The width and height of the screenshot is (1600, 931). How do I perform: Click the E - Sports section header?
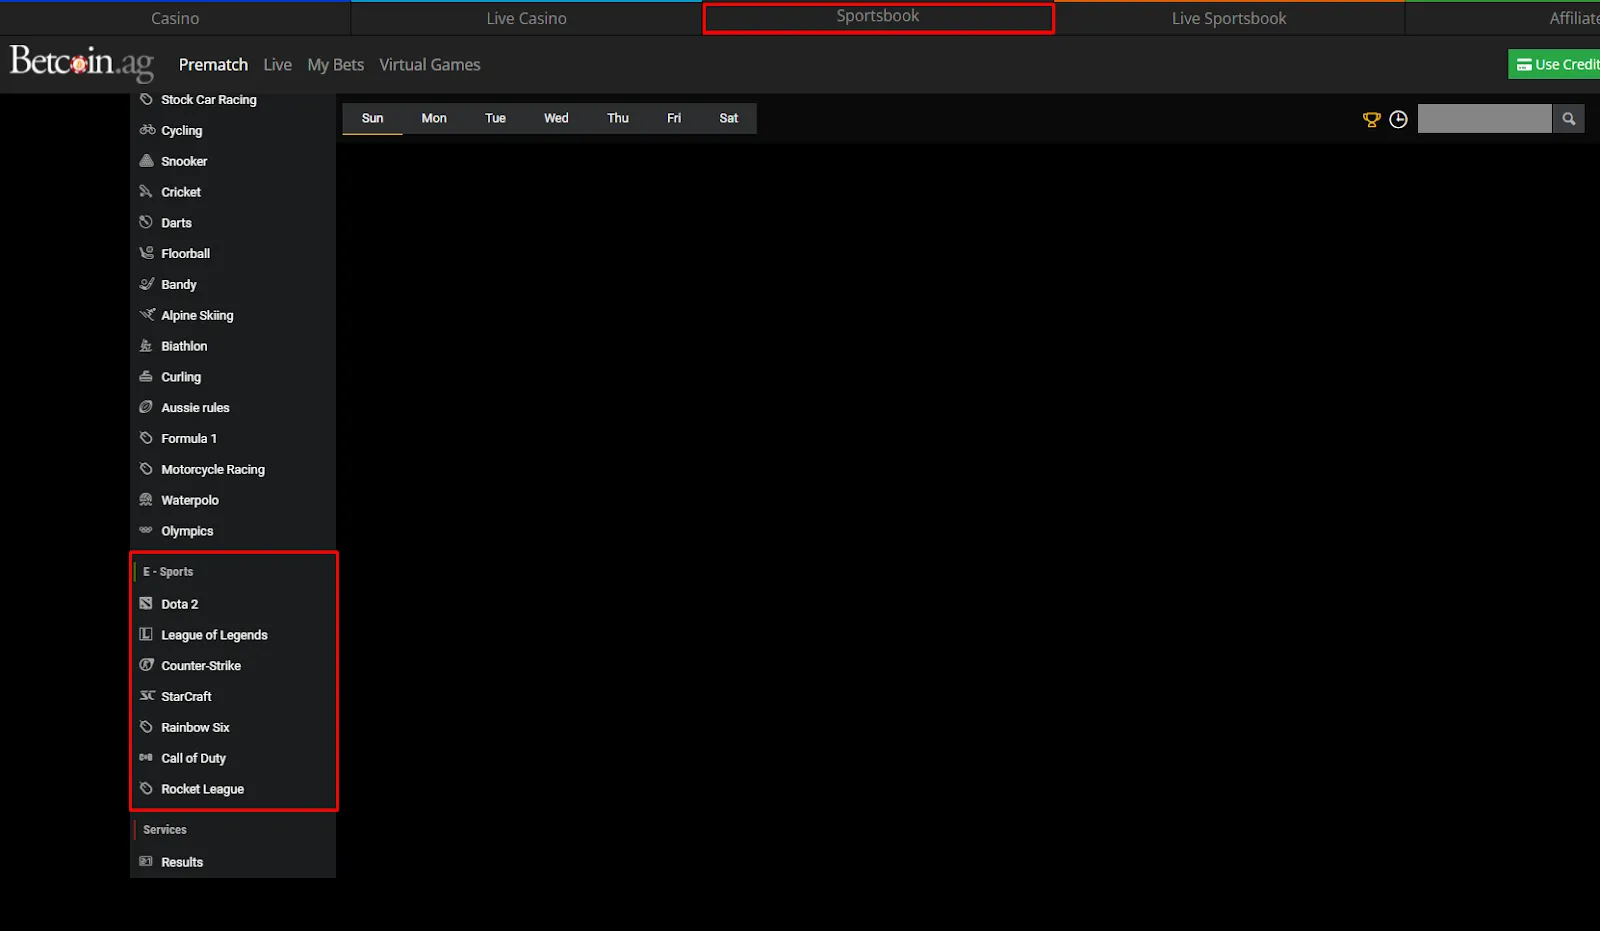(168, 571)
